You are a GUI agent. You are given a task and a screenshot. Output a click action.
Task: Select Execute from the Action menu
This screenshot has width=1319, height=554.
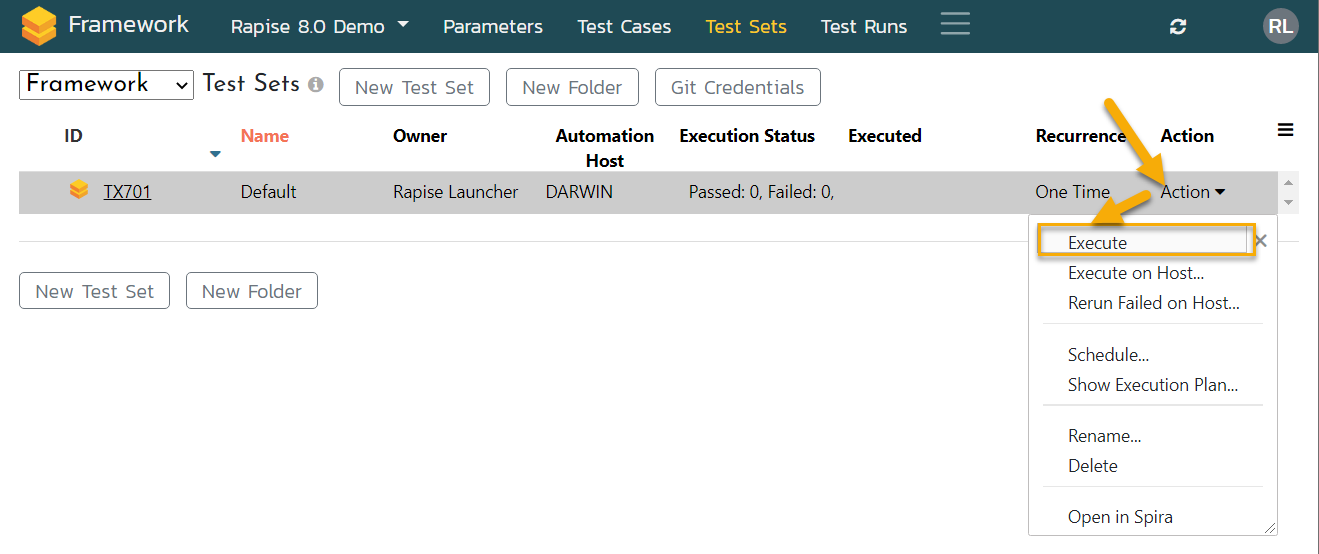[x=1097, y=243]
